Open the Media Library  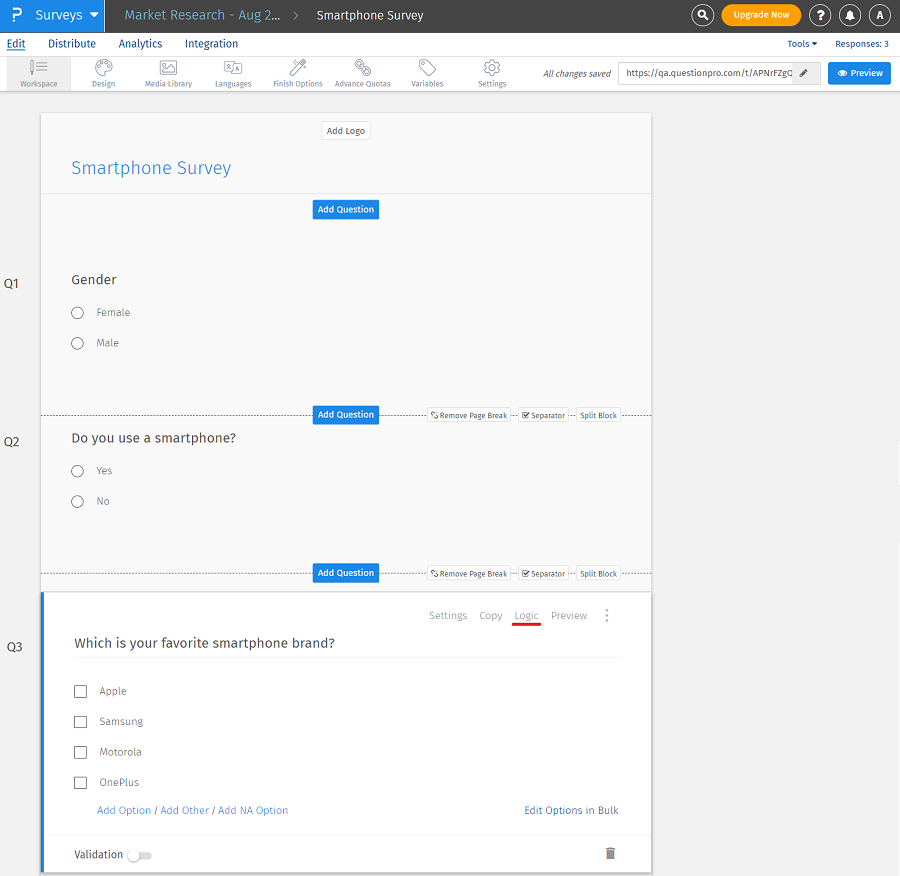[x=168, y=73]
